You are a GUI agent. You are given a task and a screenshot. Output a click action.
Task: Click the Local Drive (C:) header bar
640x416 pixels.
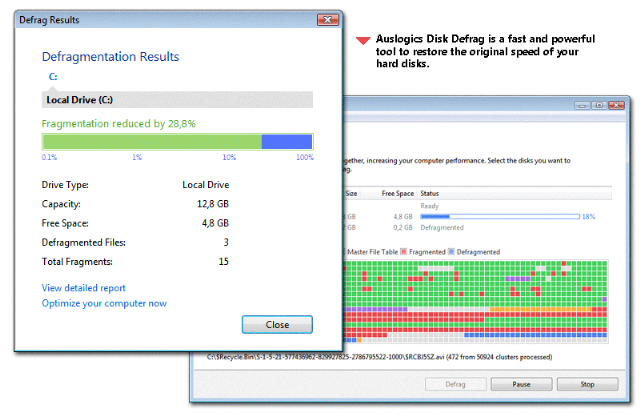coord(177,100)
